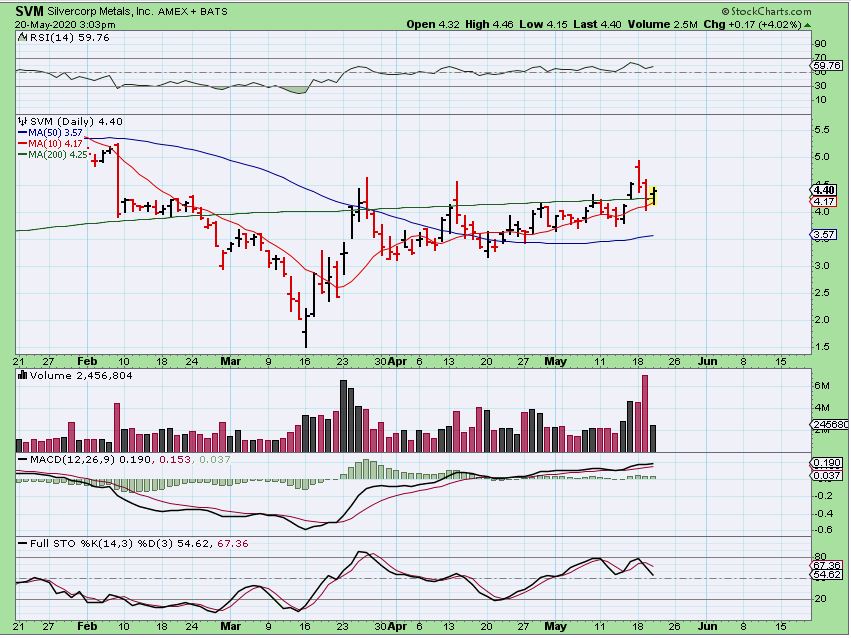Click the 6M label on volume axis
This screenshot has width=851, height=638.
click(x=822, y=386)
